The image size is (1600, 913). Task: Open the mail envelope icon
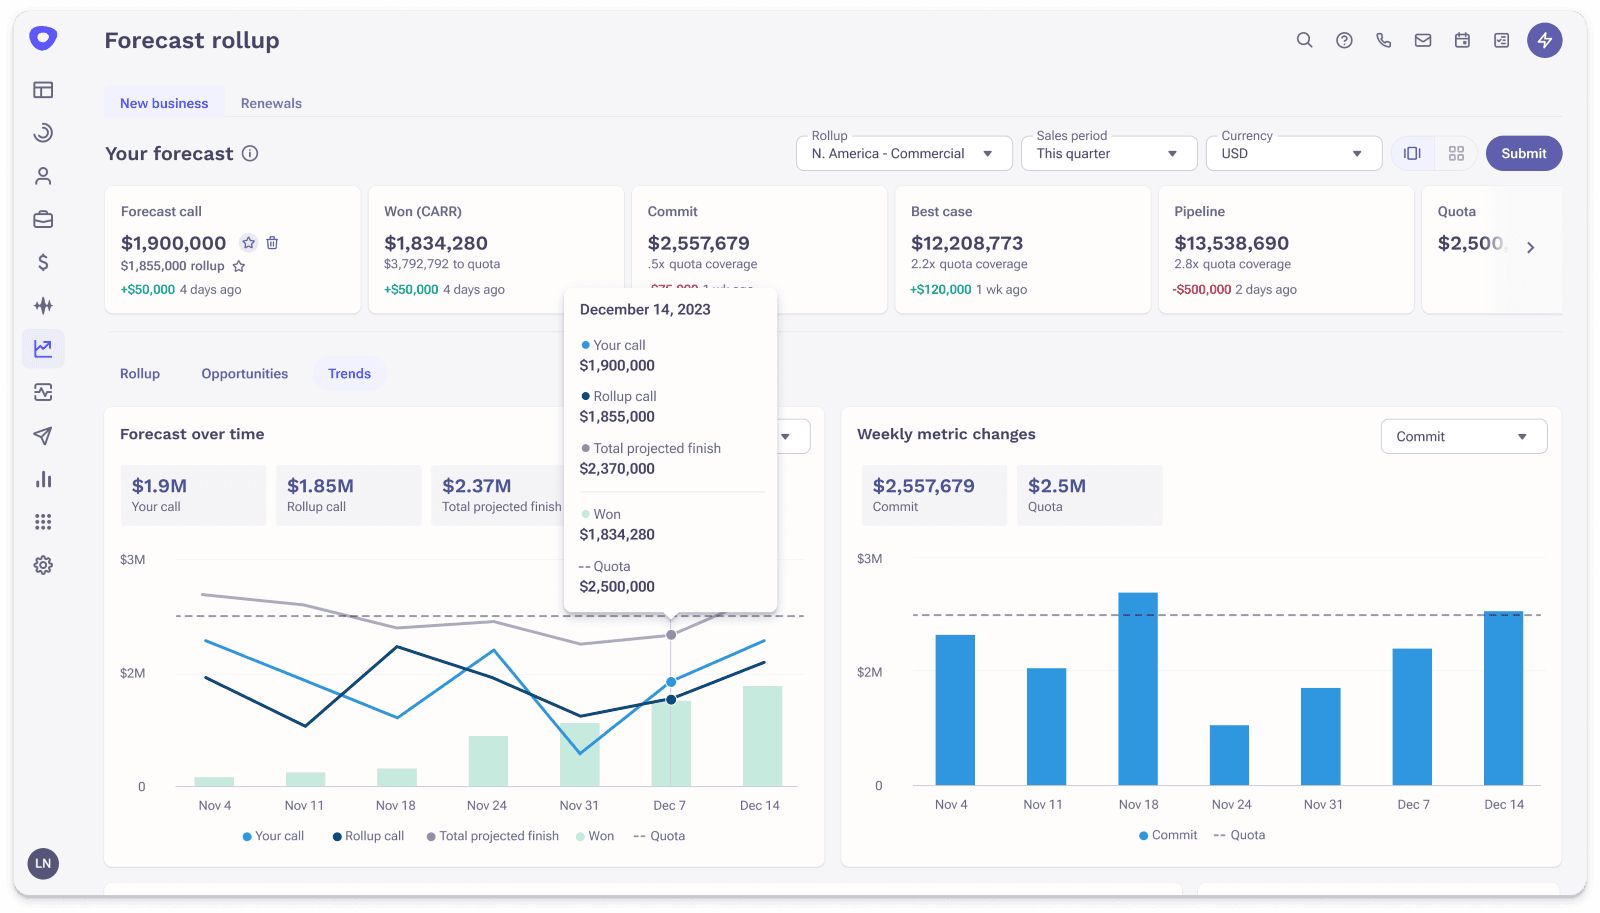(x=1422, y=40)
